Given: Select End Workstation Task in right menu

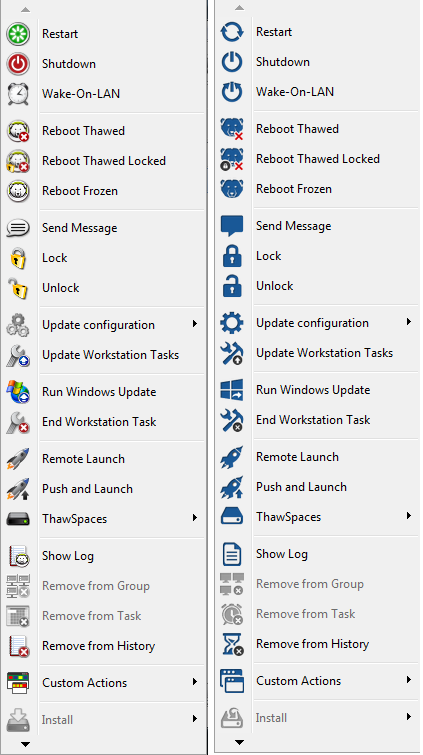Looking at the screenshot, I should 313,420.
